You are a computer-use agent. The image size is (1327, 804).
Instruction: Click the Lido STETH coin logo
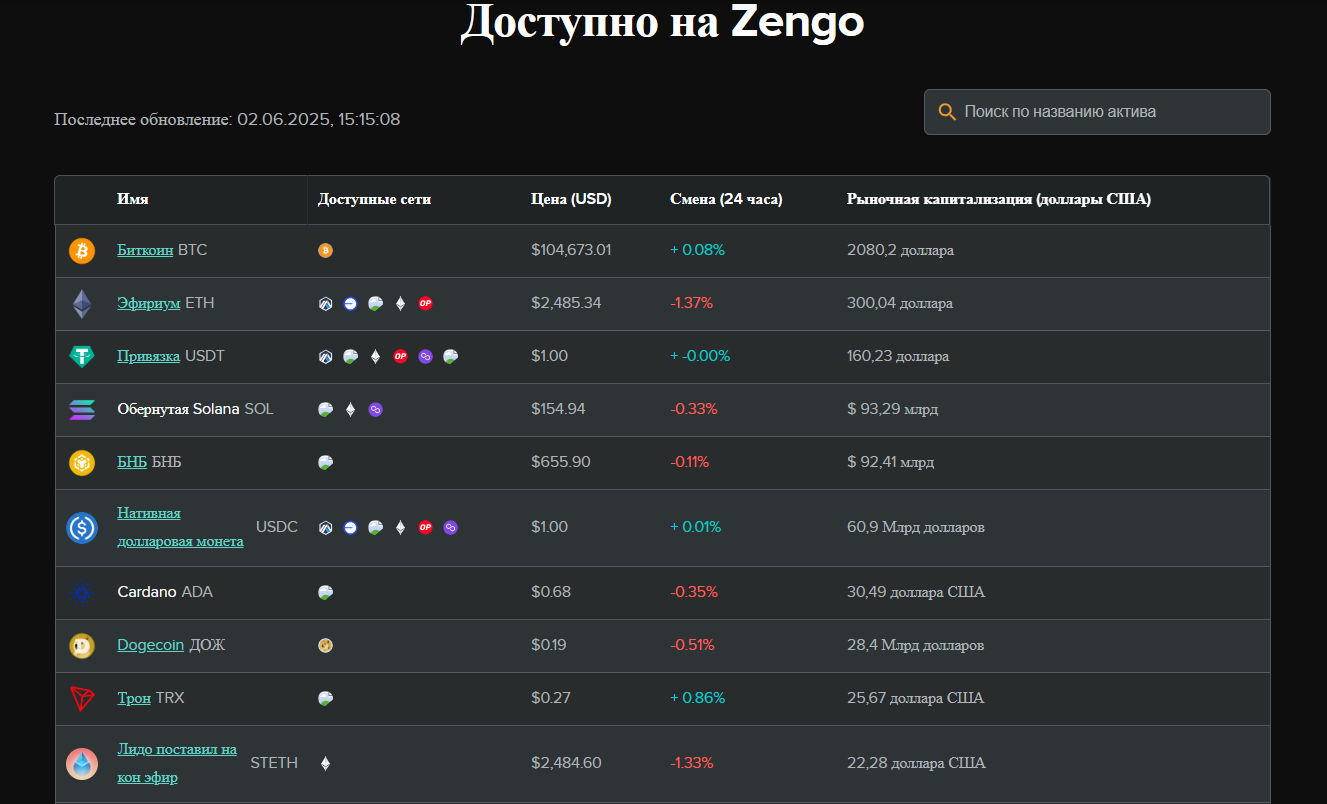coord(82,764)
